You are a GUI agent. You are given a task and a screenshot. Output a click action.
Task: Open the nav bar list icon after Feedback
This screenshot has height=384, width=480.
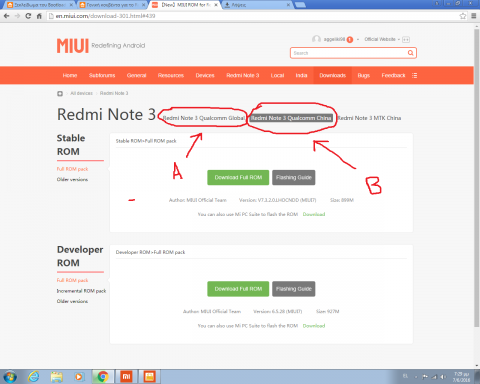pos(414,75)
